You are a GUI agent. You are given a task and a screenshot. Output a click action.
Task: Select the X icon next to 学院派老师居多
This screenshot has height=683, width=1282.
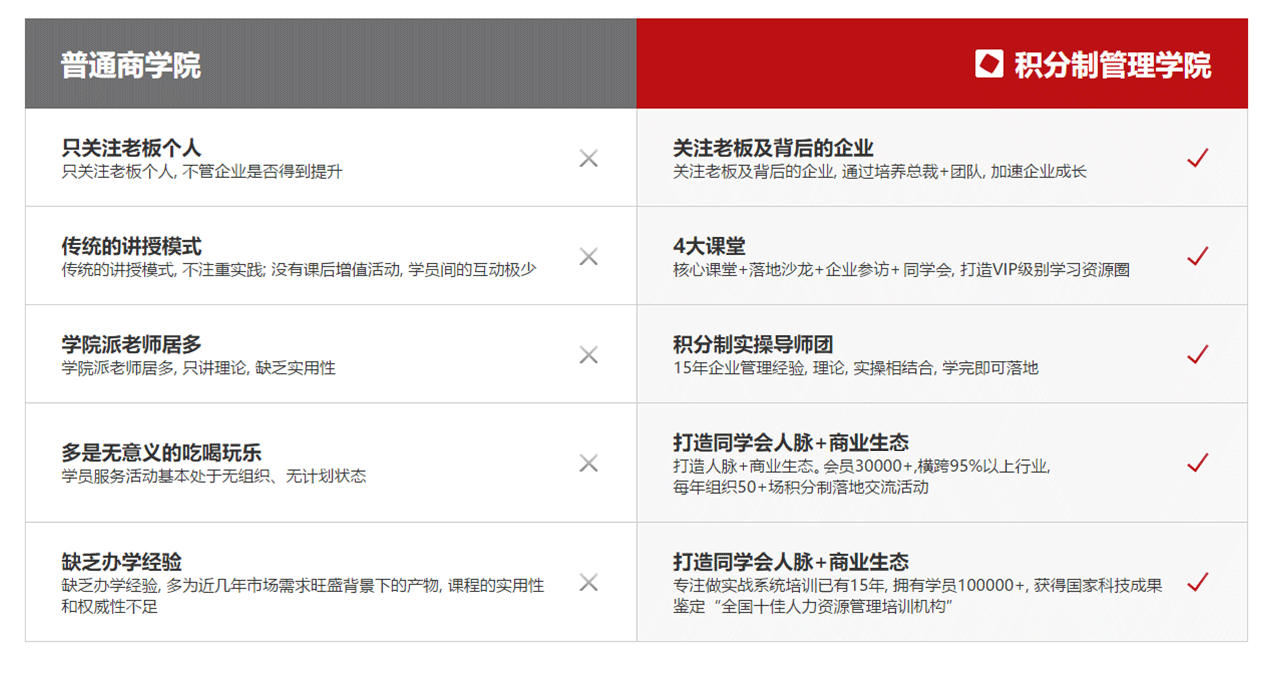pos(588,355)
